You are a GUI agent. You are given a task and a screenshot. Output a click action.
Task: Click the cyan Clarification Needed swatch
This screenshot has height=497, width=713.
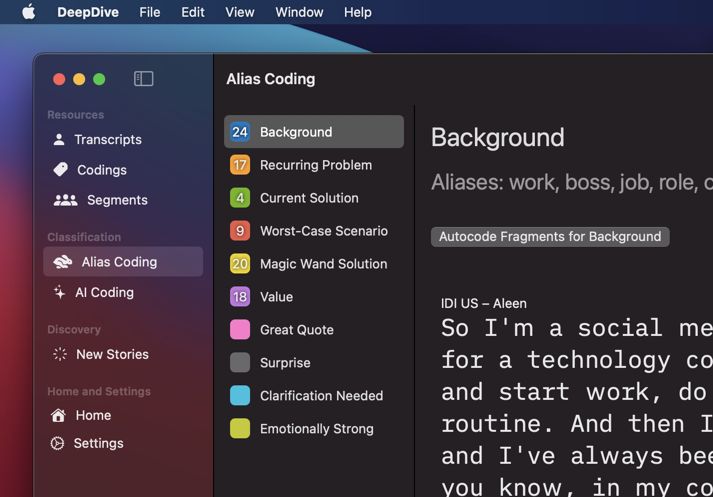click(x=240, y=396)
